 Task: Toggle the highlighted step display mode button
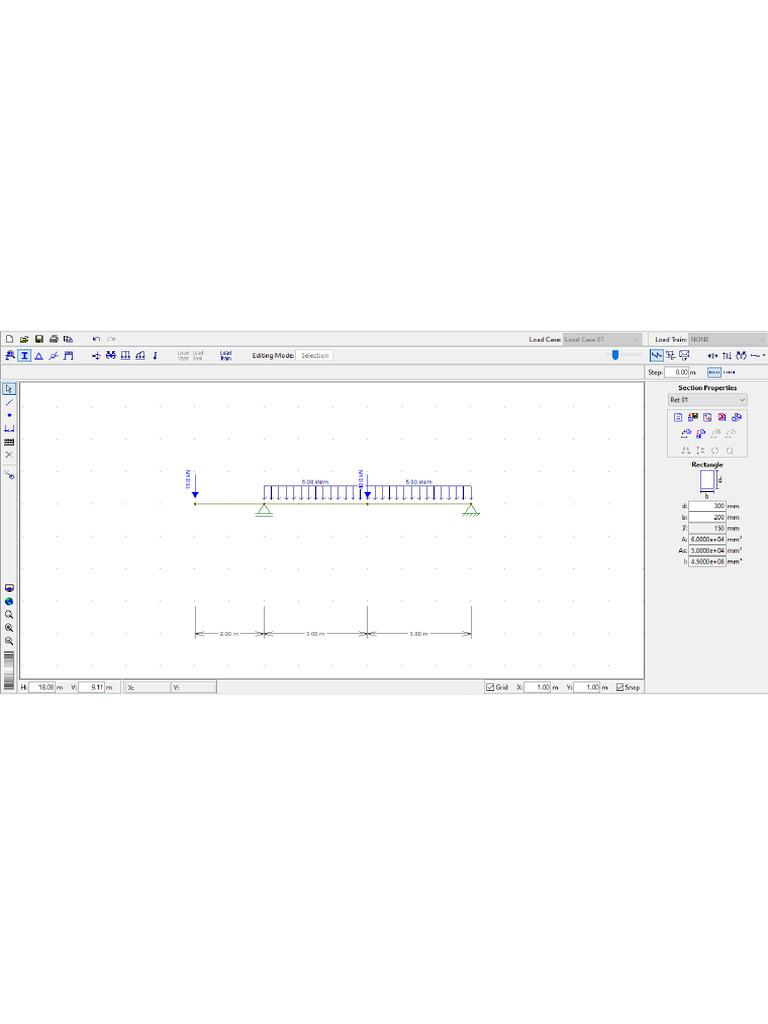tap(714, 372)
